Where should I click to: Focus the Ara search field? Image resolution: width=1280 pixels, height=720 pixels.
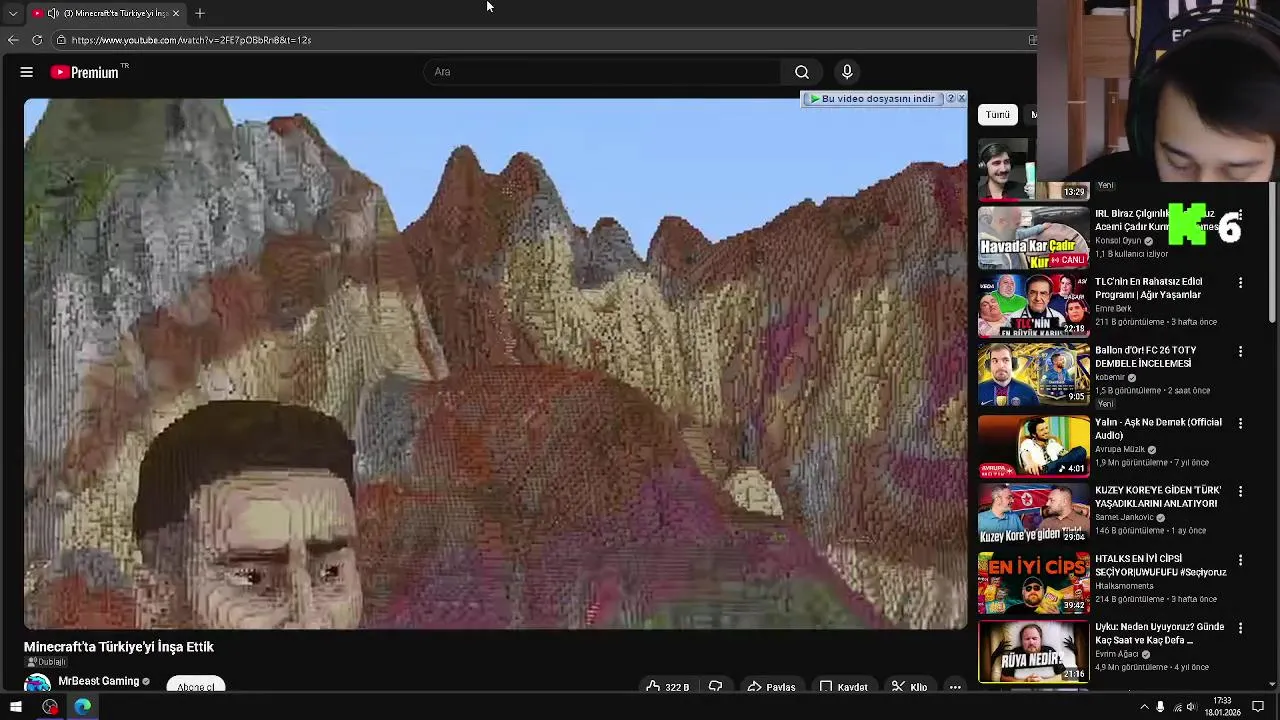coord(603,72)
